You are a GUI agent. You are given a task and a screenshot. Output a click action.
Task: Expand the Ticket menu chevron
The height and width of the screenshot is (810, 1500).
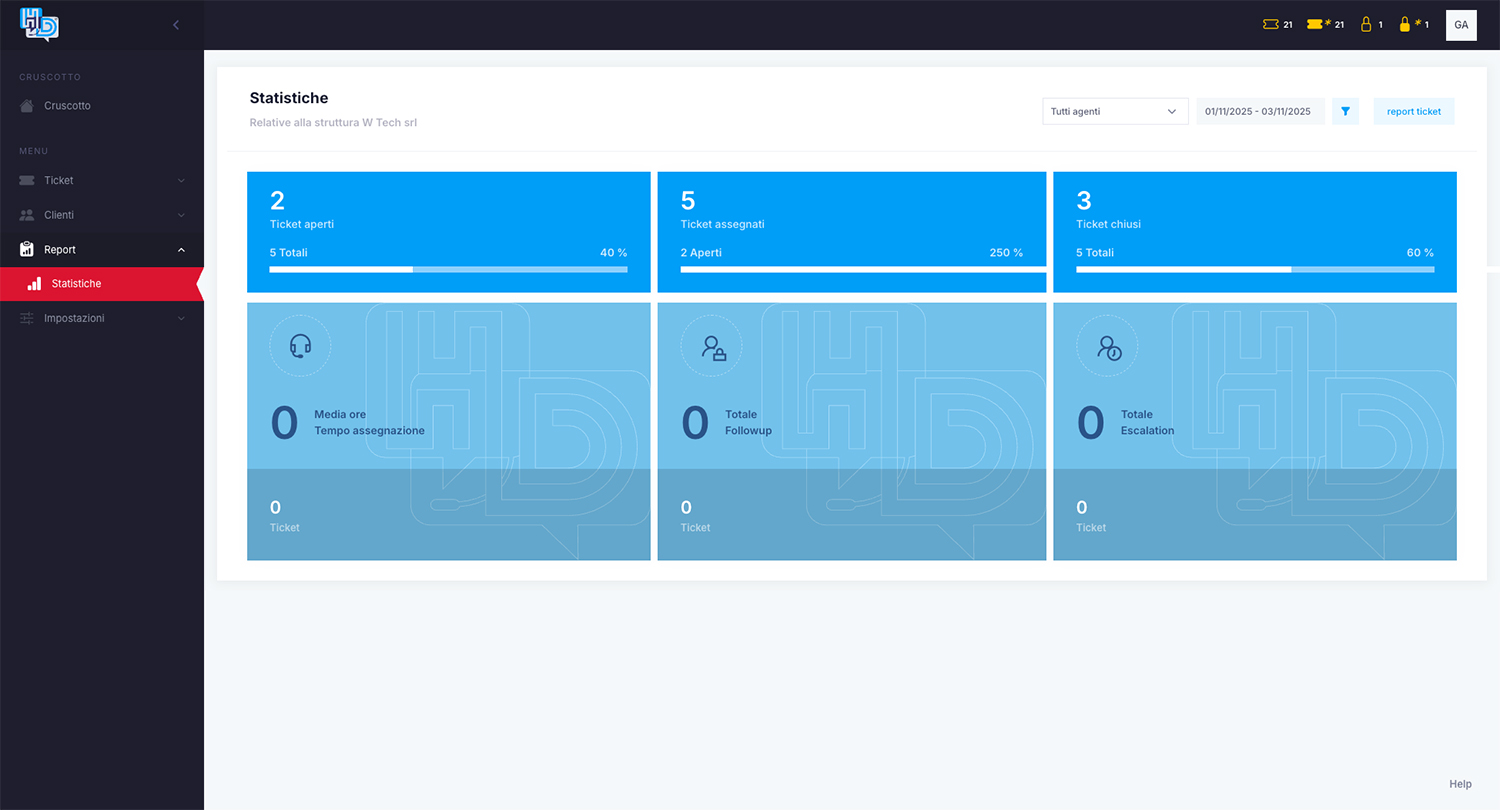pyautogui.click(x=181, y=181)
